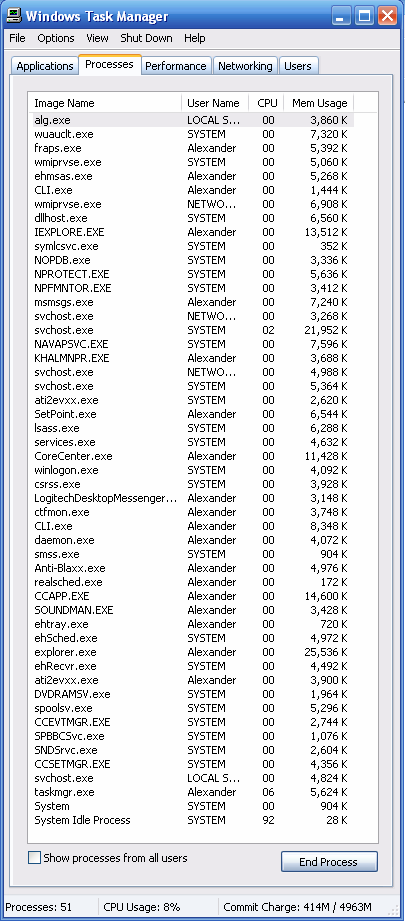Image resolution: width=405 pixels, height=921 pixels.
Task: Open the Shut Down menu
Action: pos(146,38)
